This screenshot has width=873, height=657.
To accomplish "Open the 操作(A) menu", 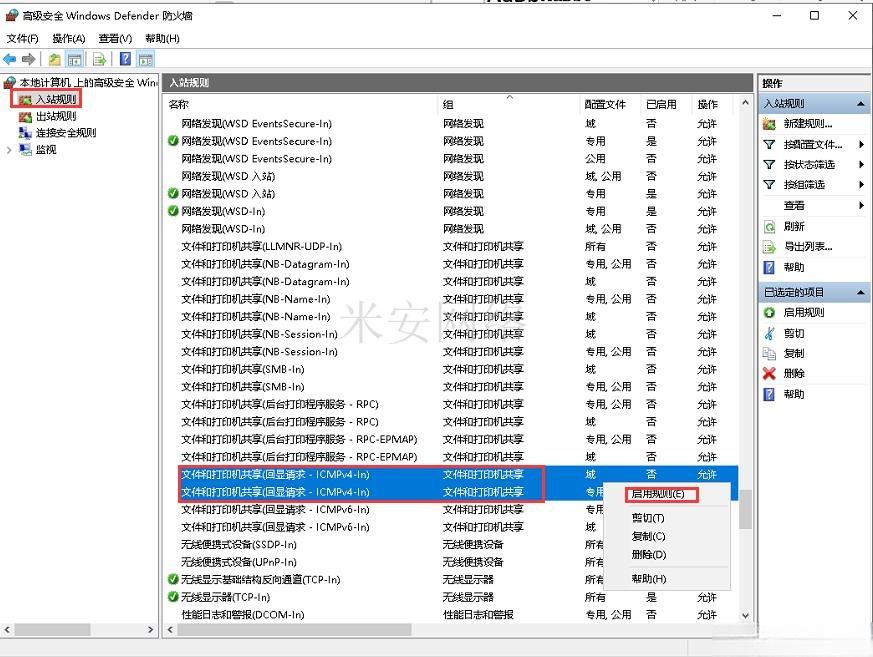I will tap(69, 38).
